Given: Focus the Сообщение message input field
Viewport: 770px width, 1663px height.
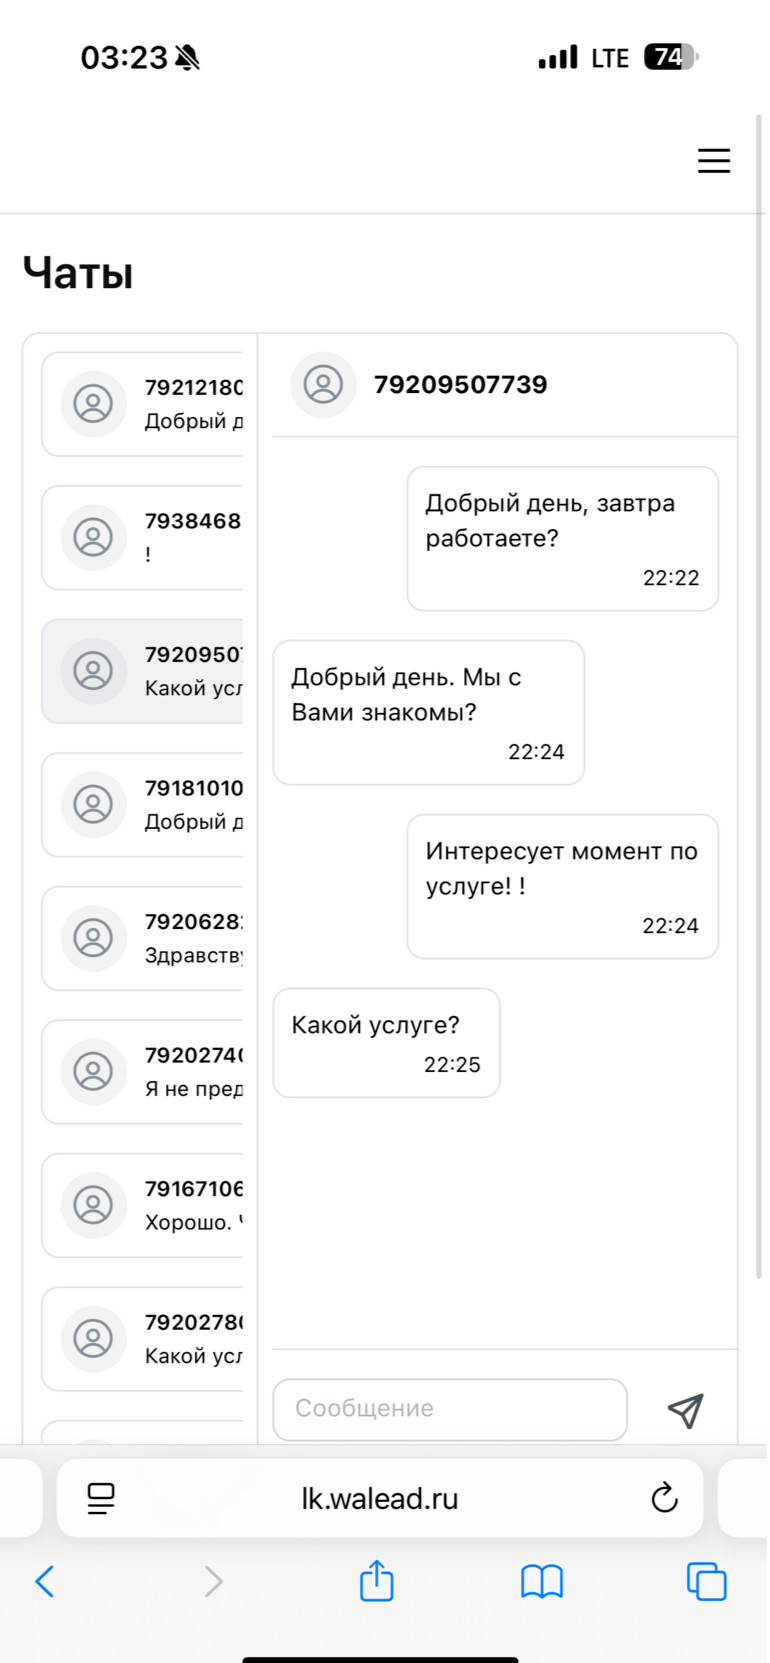Looking at the screenshot, I should (450, 1409).
